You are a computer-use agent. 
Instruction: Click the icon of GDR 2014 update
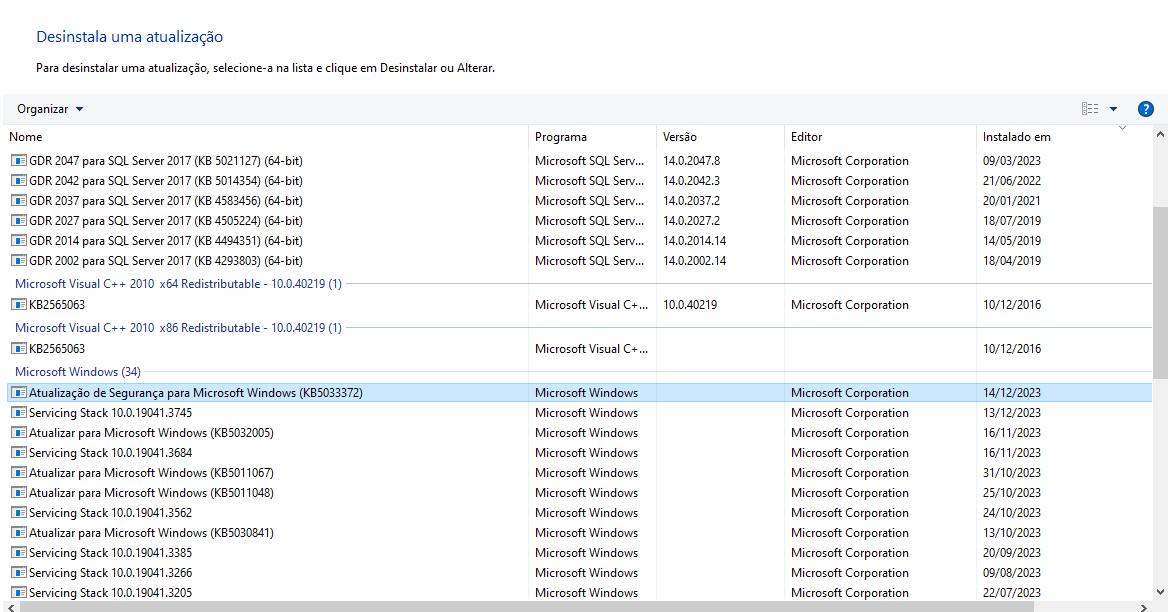click(x=19, y=241)
